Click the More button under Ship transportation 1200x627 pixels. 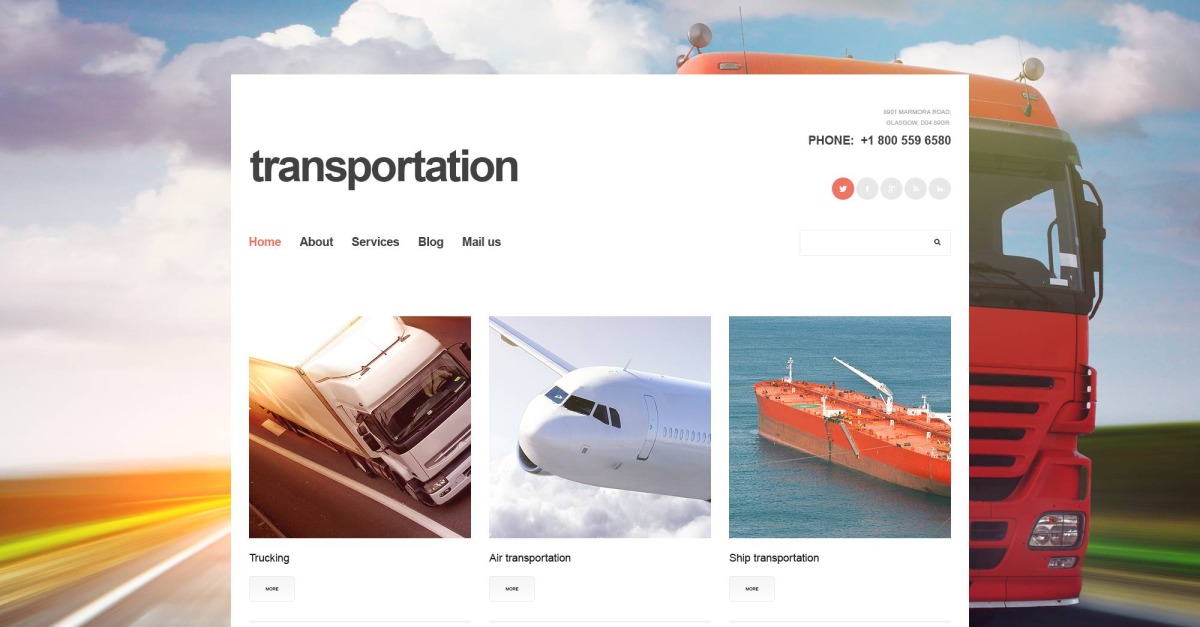[x=752, y=589]
